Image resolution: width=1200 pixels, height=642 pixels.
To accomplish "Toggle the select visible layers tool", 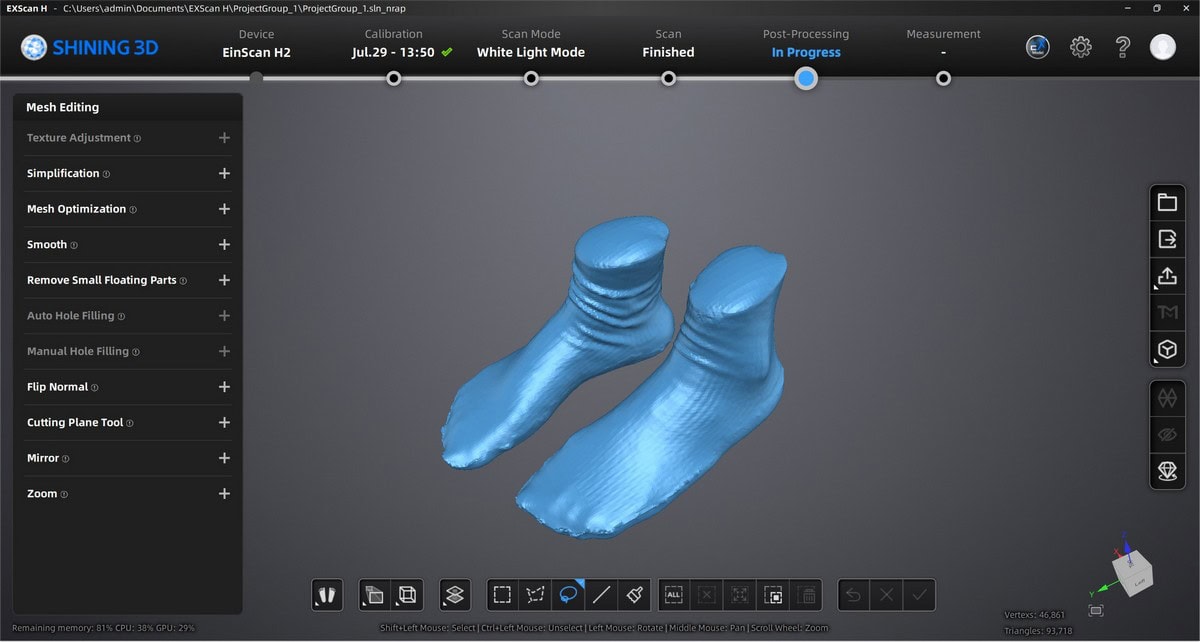I will point(455,595).
